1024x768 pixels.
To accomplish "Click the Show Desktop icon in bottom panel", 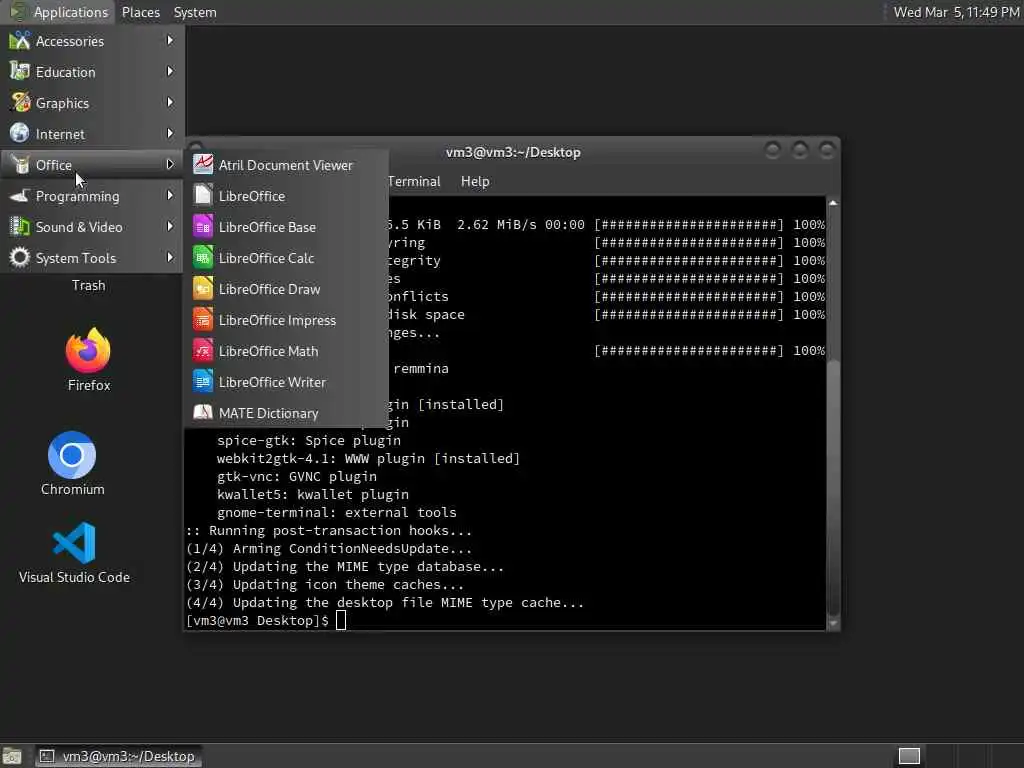I will pos(12,756).
